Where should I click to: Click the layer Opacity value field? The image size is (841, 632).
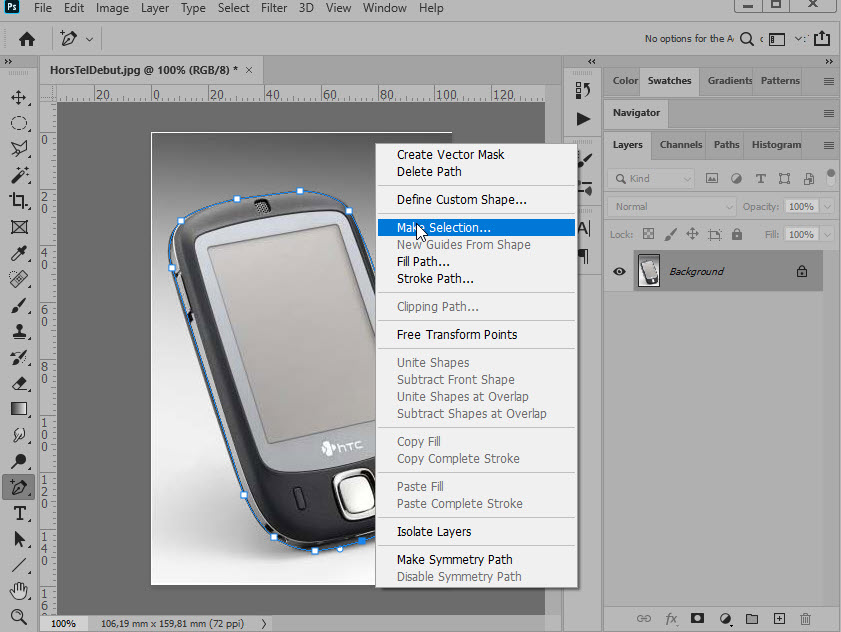point(801,207)
